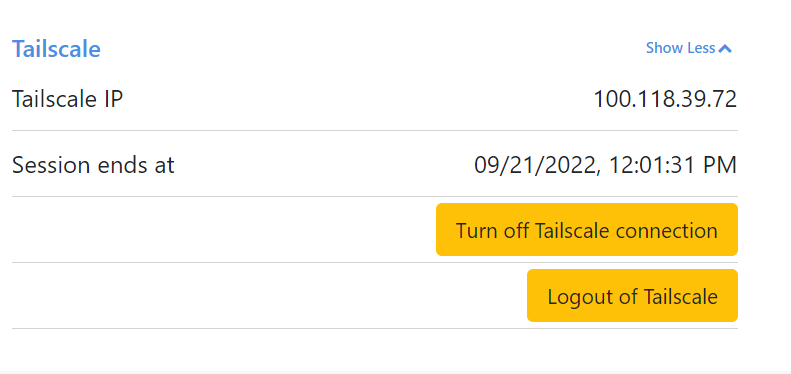The image size is (791, 374).
Task: Click the session end date 09/21/2022
Action: [535, 166]
